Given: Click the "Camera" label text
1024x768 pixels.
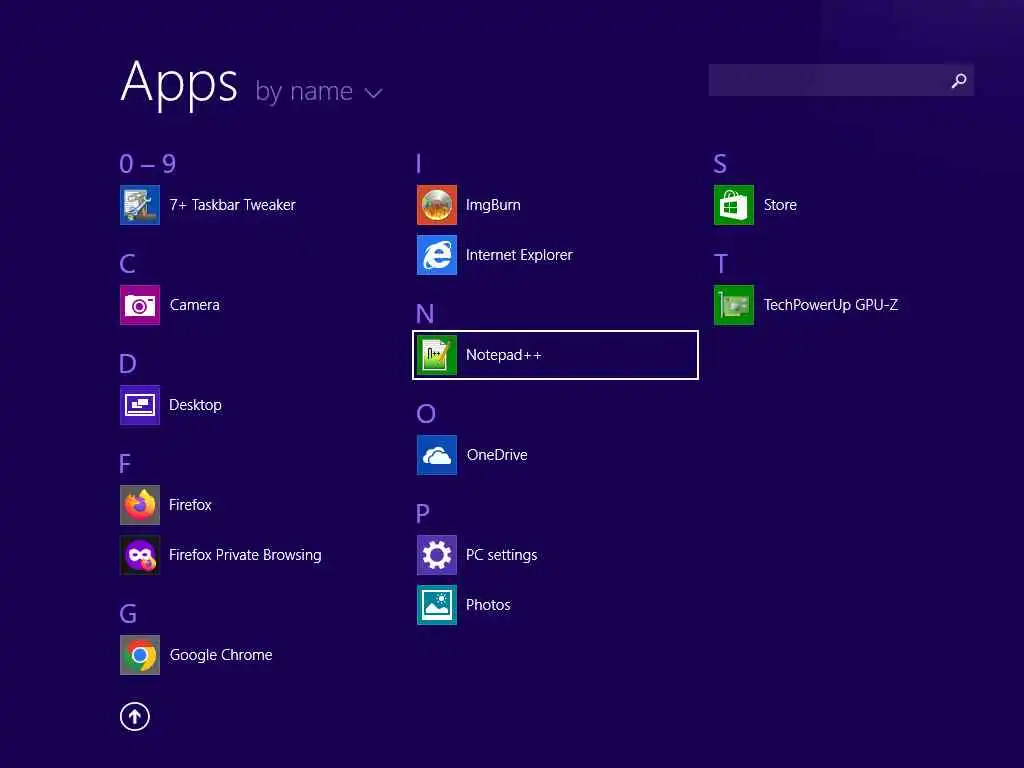Looking at the screenshot, I should [195, 305].
